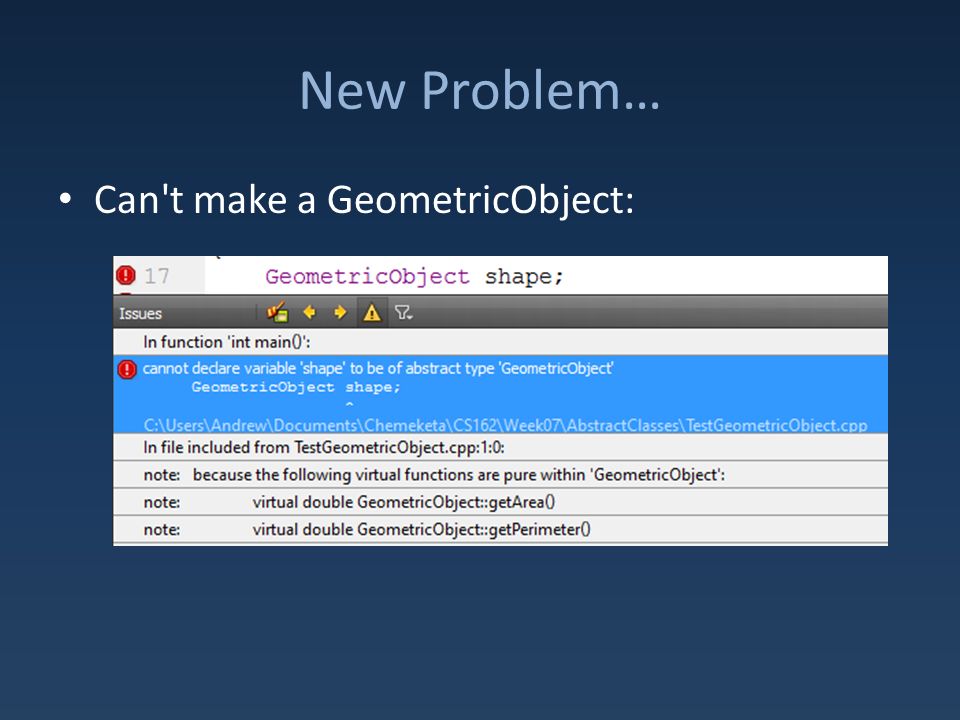Screen dimensions: 960x720
Task: Select note 'because the following virtual functions are pure'
Action: (500, 475)
